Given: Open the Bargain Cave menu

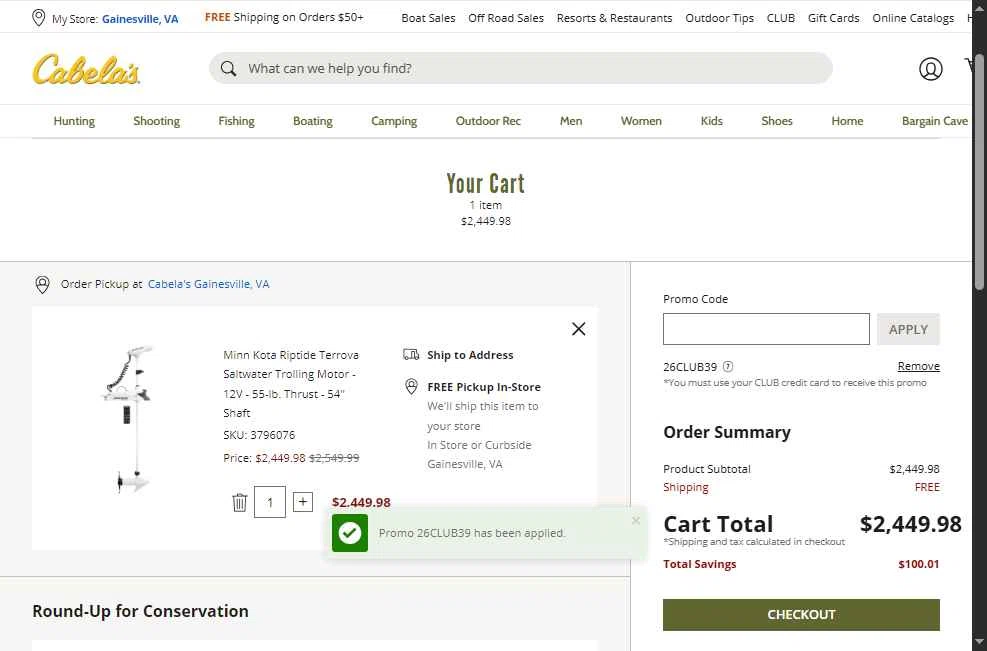Looking at the screenshot, I should [x=934, y=121].
